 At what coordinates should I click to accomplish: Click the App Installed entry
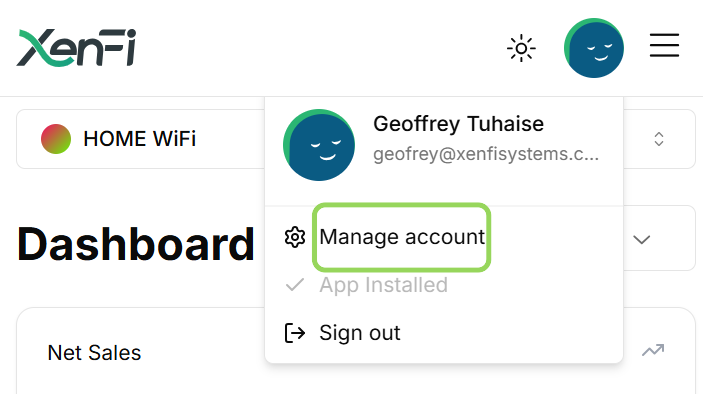point(383,285)
